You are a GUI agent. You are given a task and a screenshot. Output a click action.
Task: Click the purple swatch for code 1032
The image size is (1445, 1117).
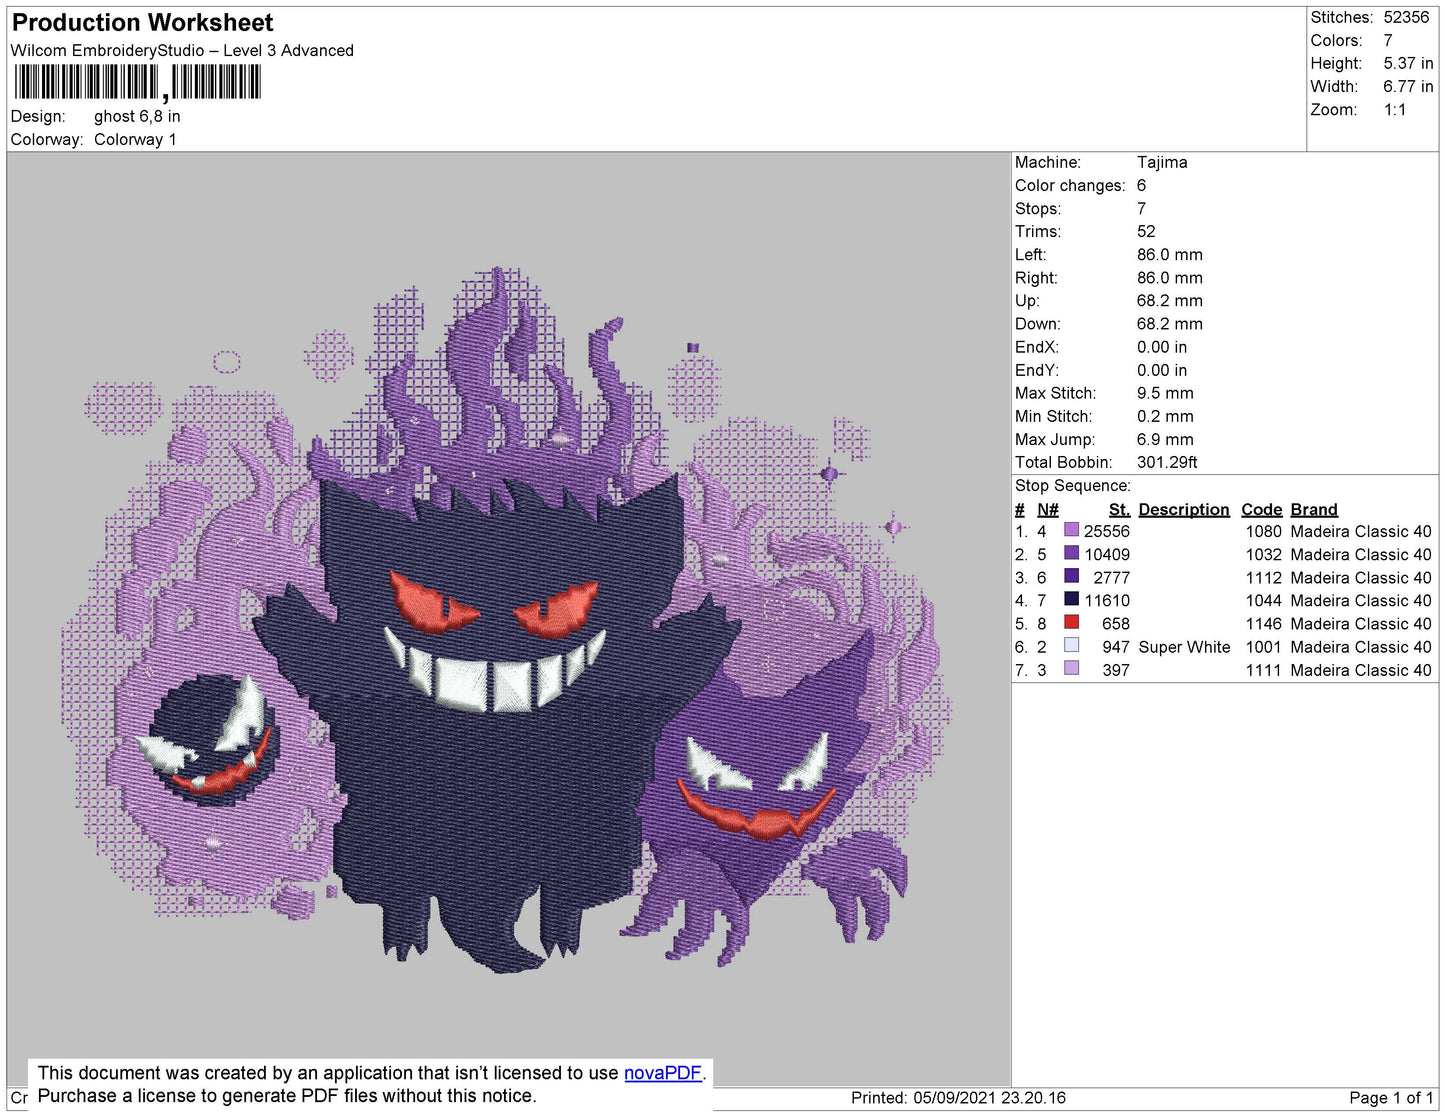tap(1072, 553)
